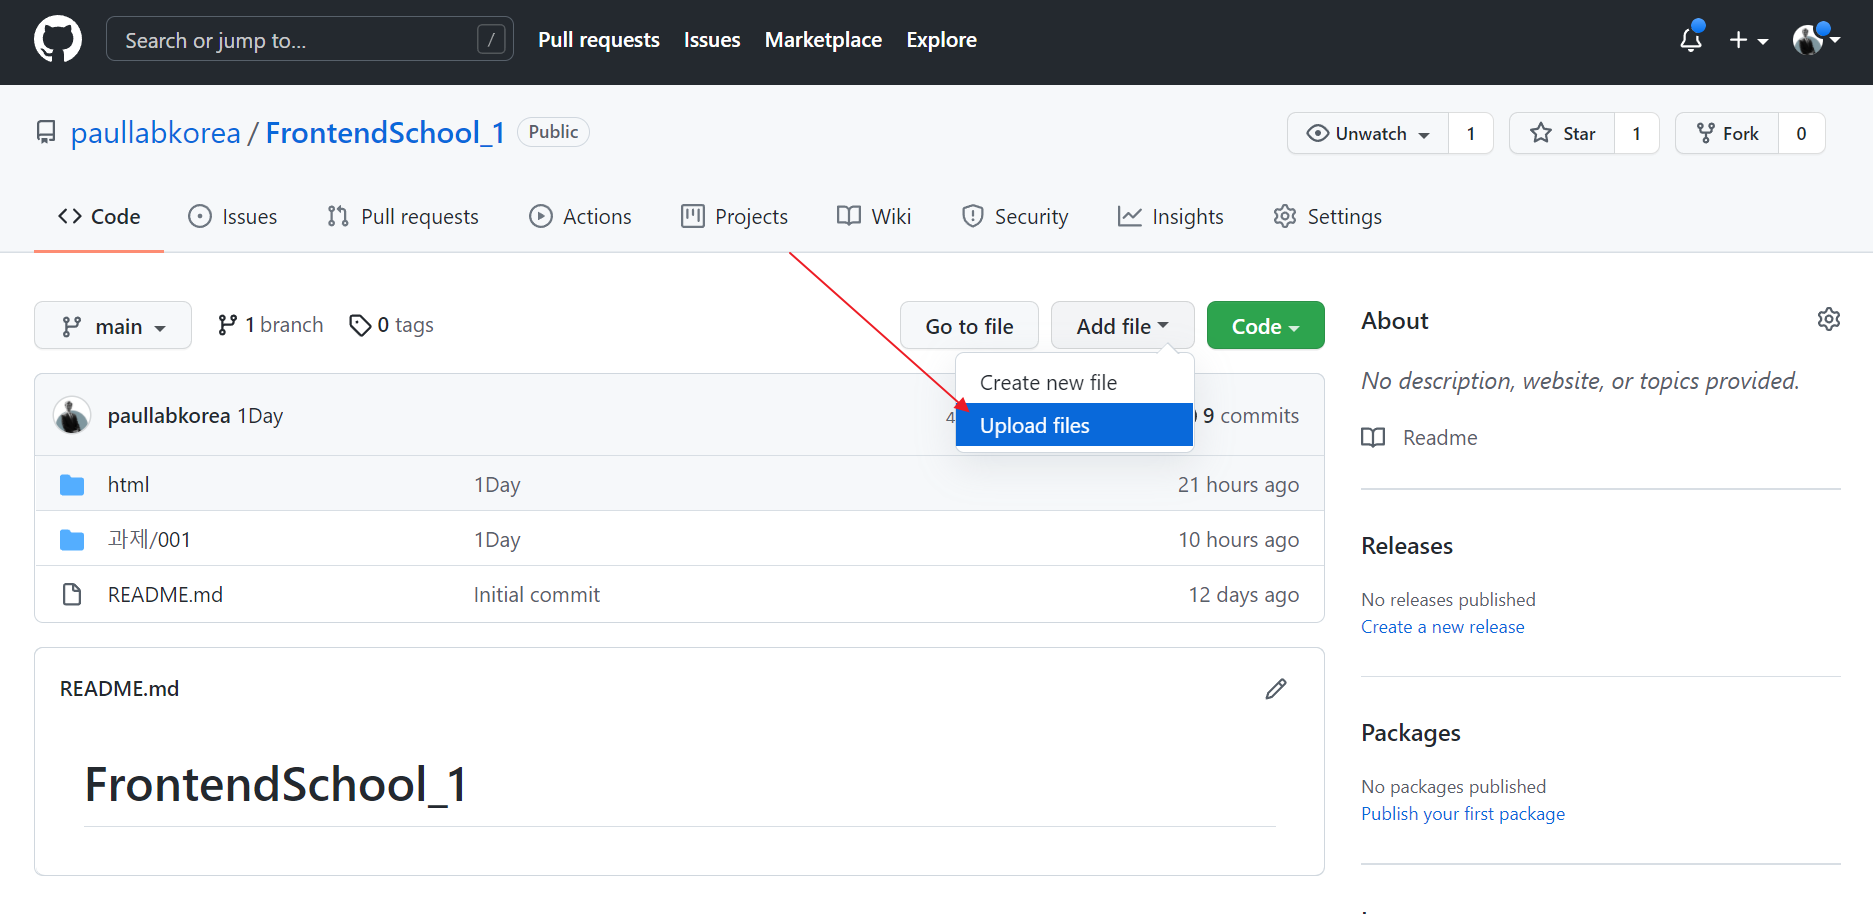Click the 12 days ago timestamp
This screenshot has height=914, width=1873.
click(1244, 595)
